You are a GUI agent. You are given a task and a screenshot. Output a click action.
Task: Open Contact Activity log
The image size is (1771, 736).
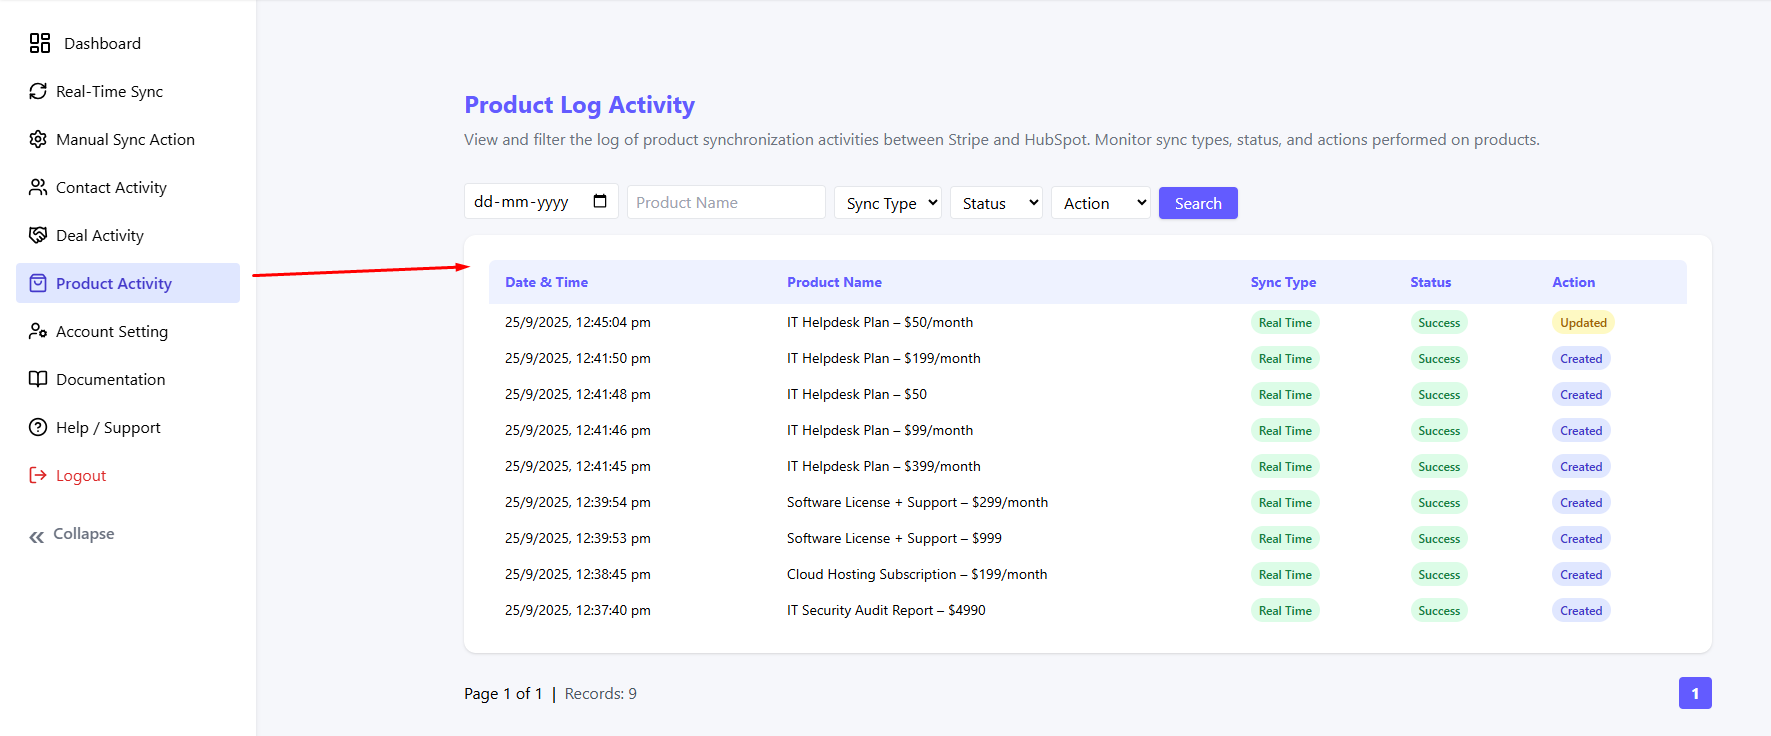[128, 187]
